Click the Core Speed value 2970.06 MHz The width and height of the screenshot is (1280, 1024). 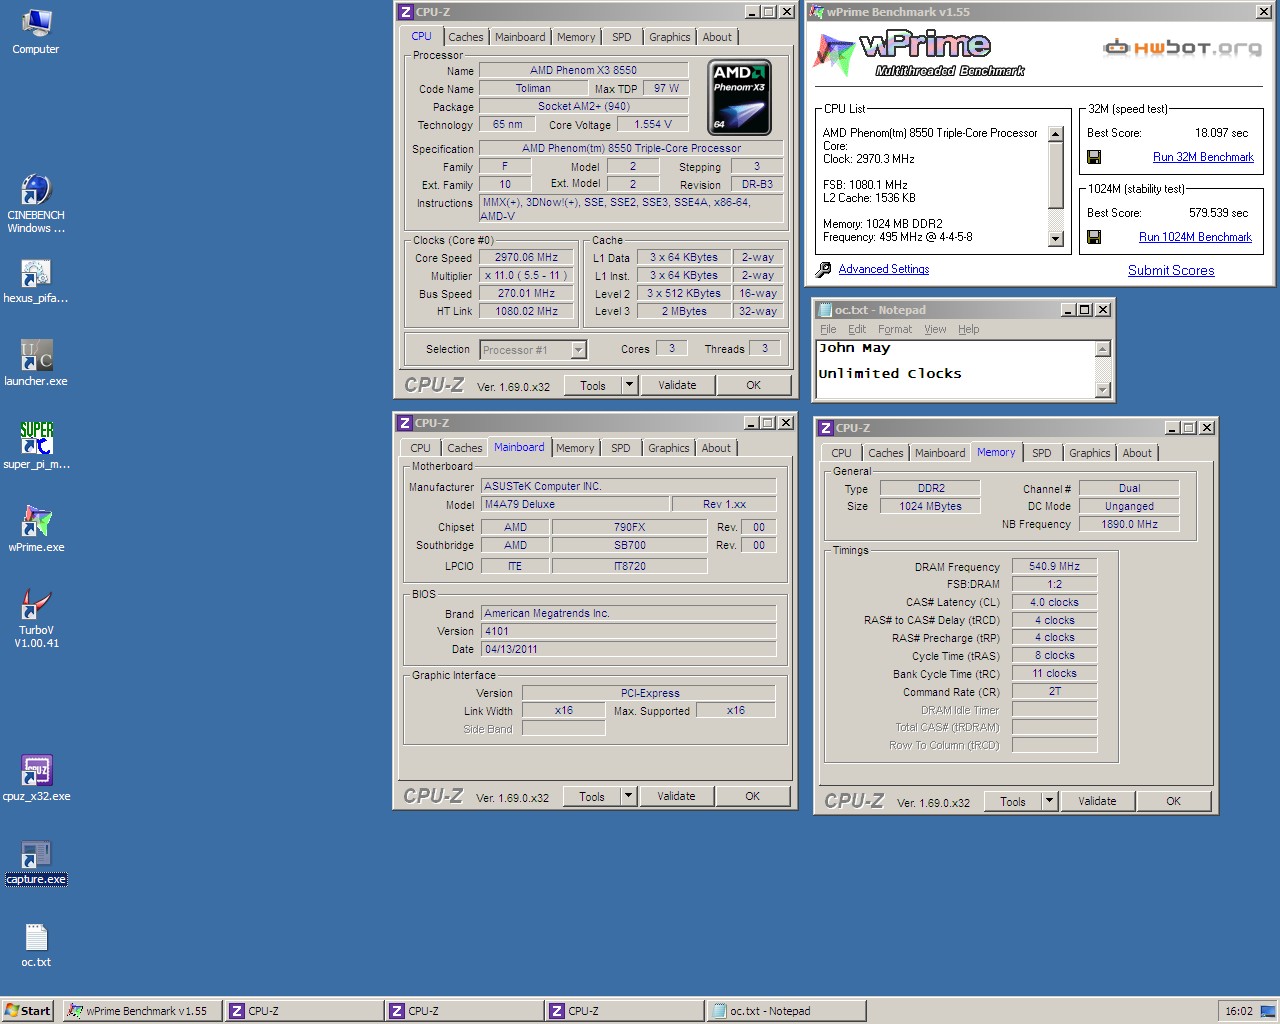tap(526, 257)
